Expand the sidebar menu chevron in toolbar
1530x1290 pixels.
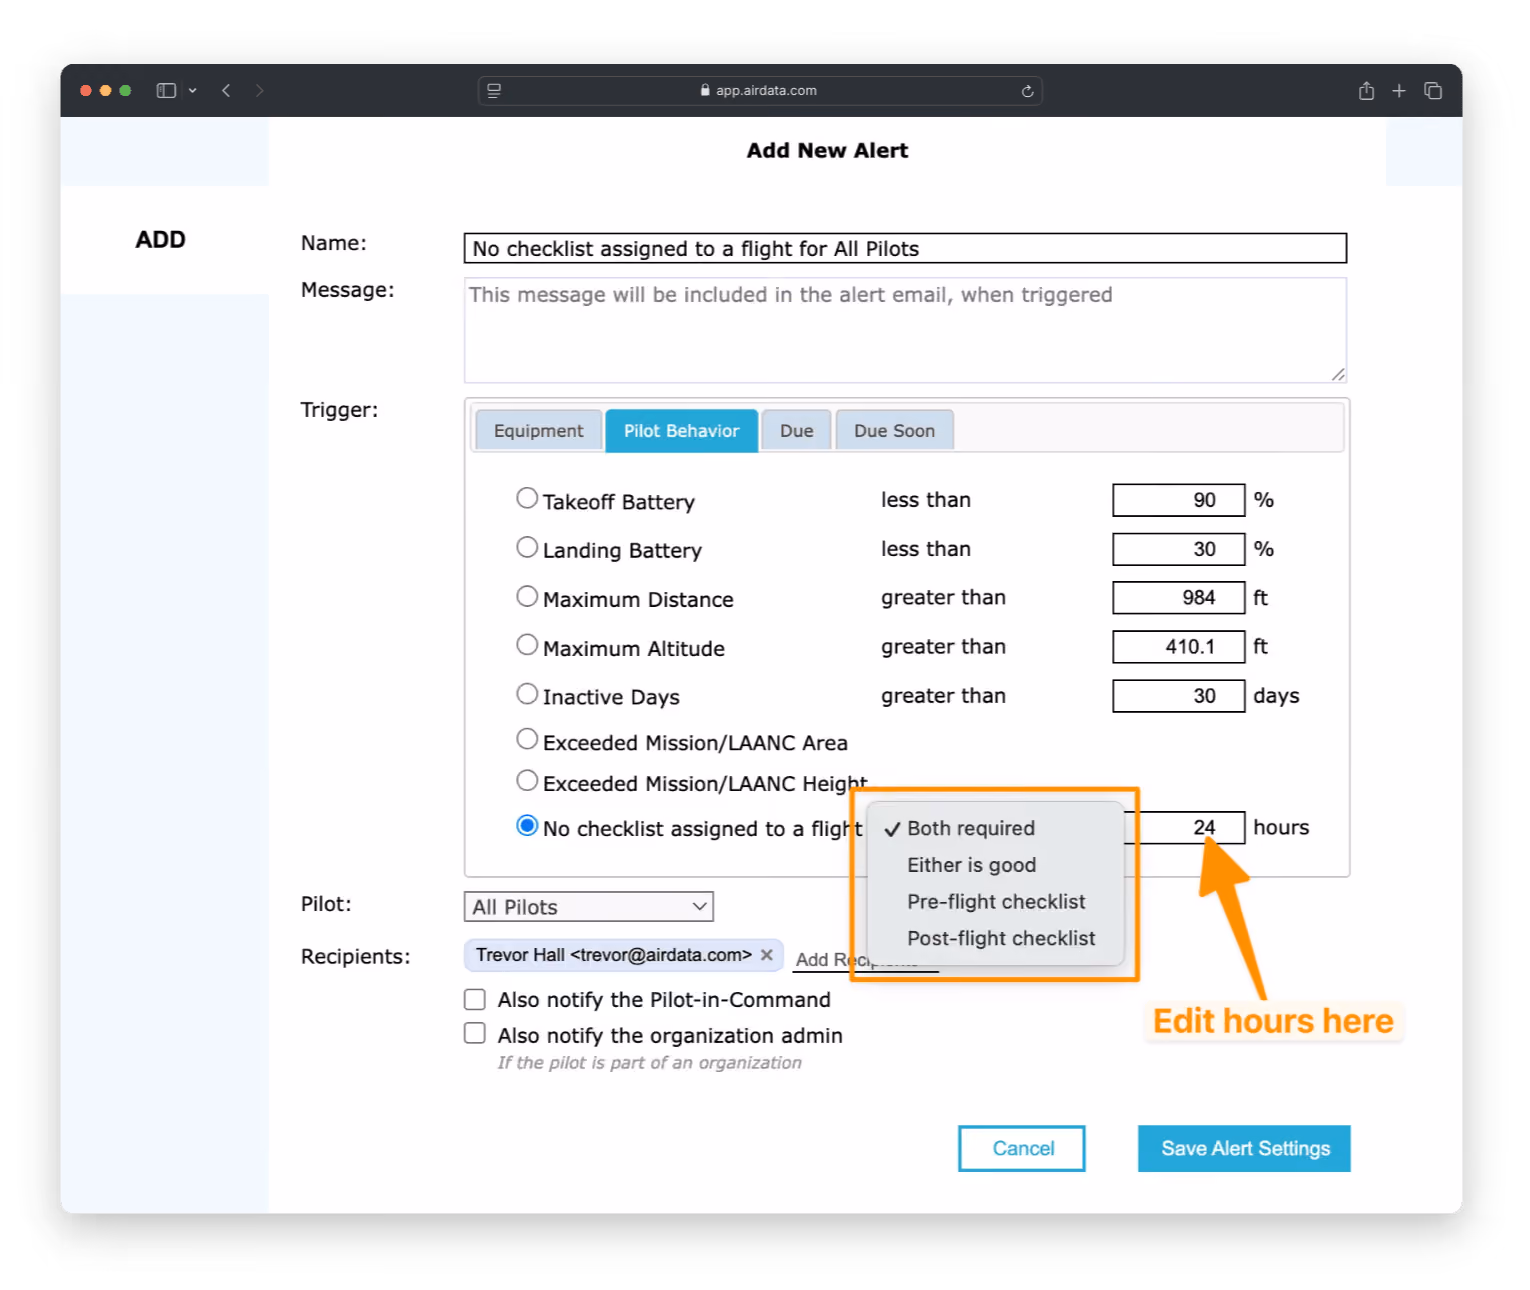click(x=193, y=90)
